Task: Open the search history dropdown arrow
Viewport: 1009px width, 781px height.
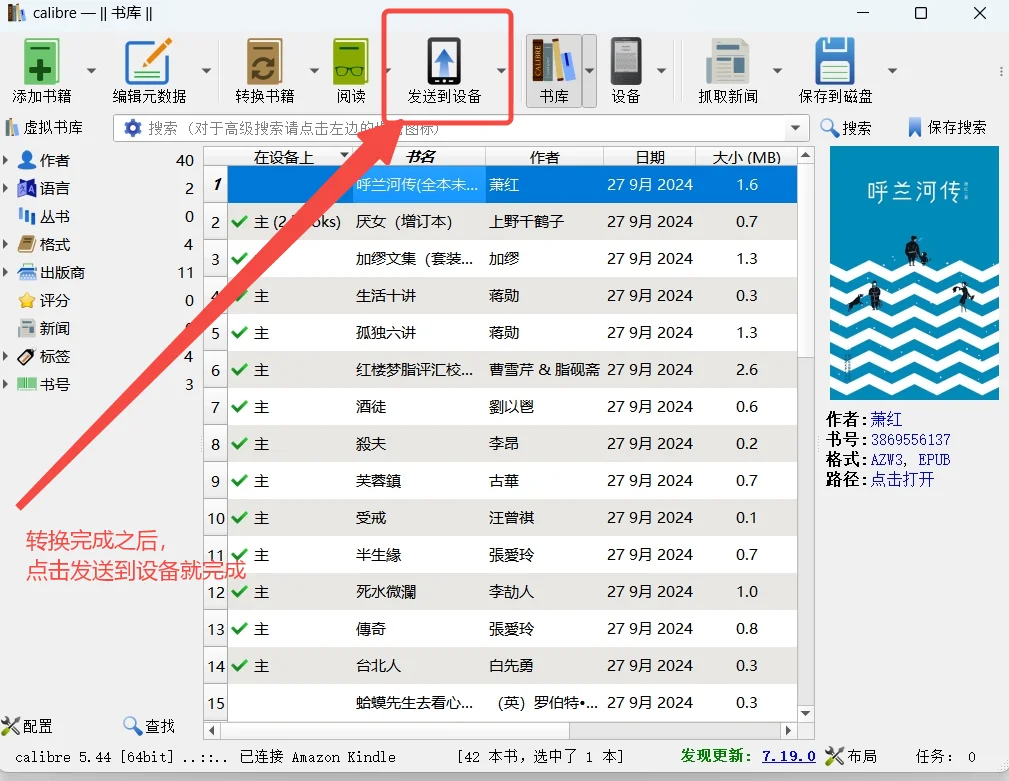Action: pos(796,128)
